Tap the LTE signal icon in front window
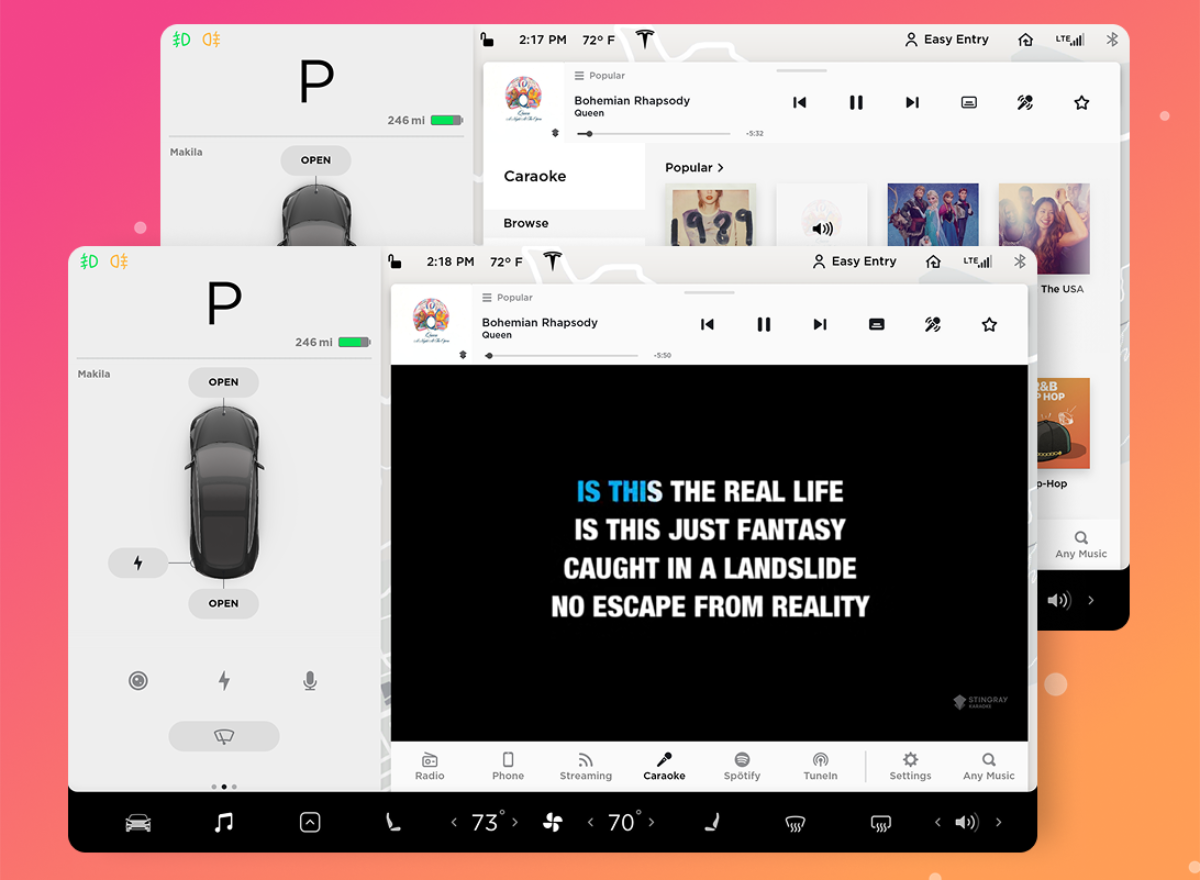The width and height of the screenshot is (1200, 880). pyautogui.click(x=977, y=261)
